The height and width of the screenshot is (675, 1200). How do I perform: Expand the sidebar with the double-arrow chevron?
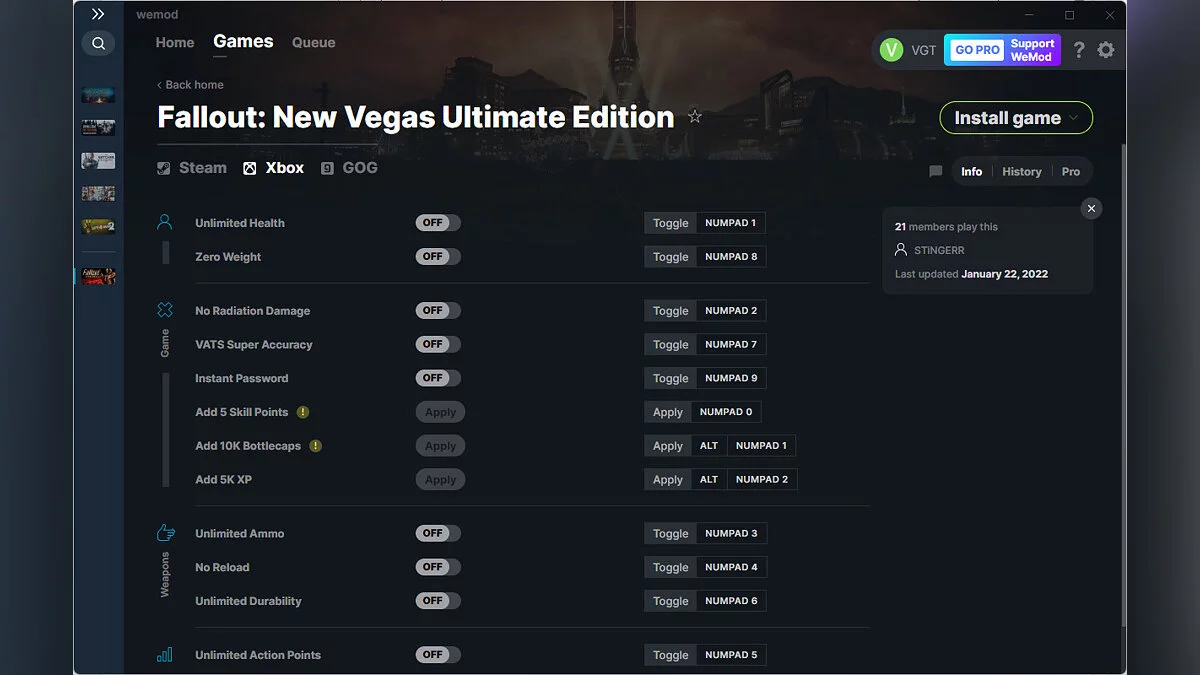click(x=97, y=14)
